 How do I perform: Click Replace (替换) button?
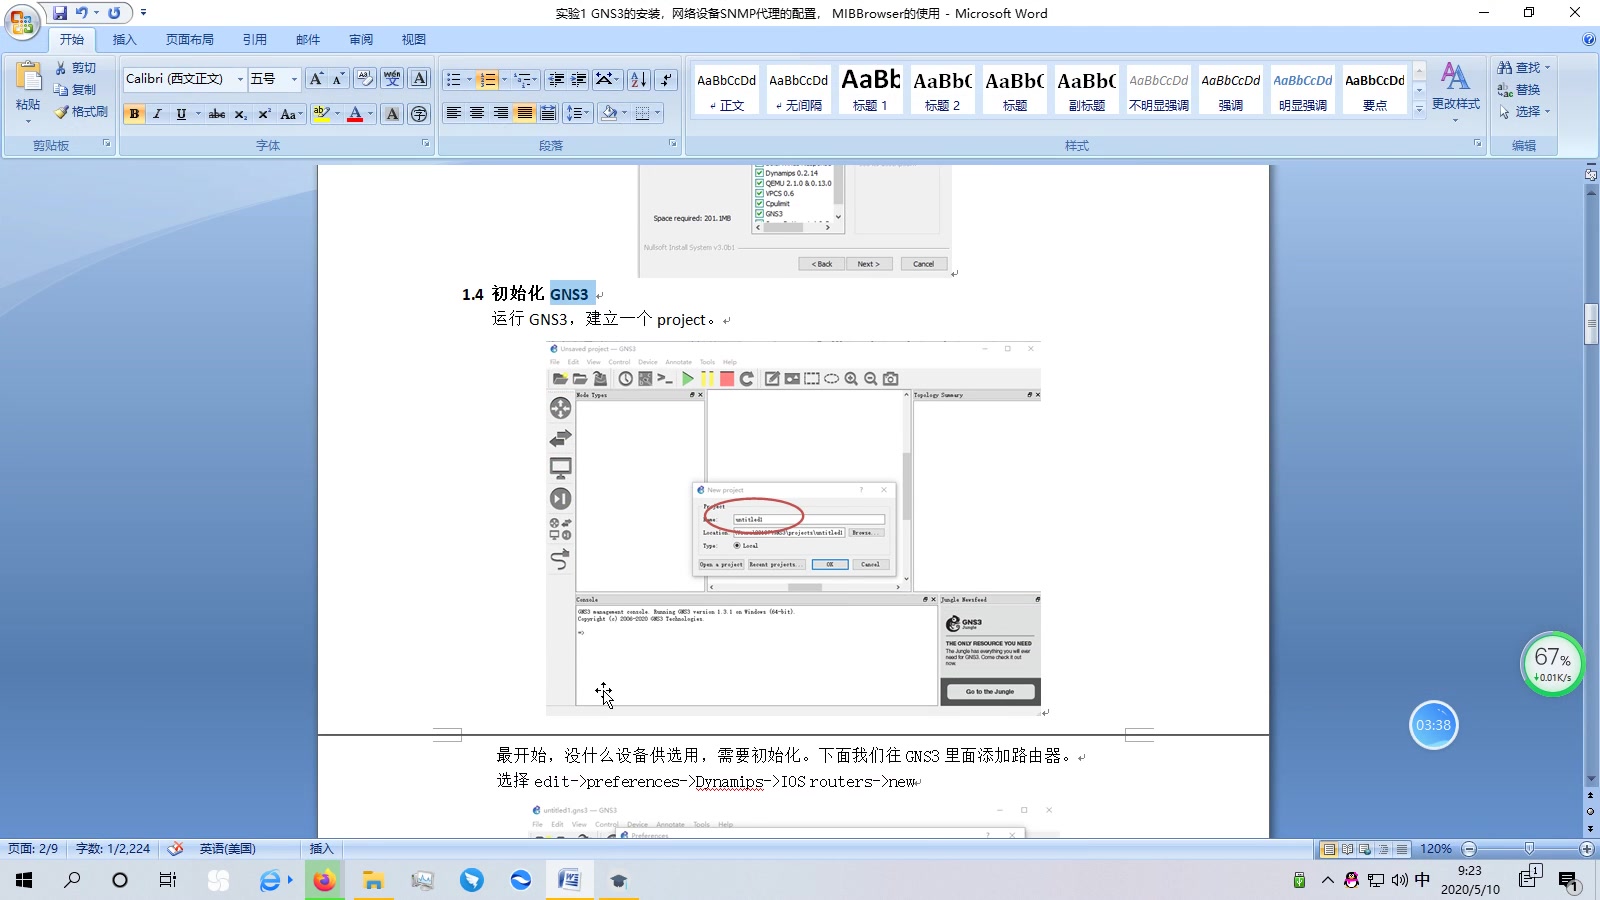tap(1520, 90)
